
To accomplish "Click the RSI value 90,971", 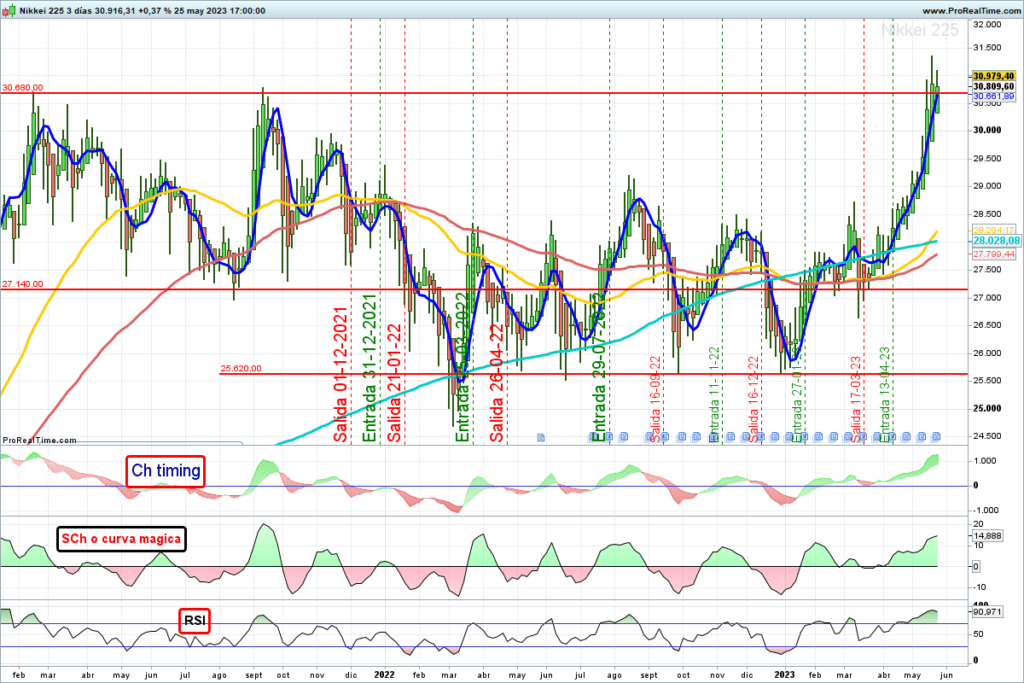I will (x=987, y=612).
